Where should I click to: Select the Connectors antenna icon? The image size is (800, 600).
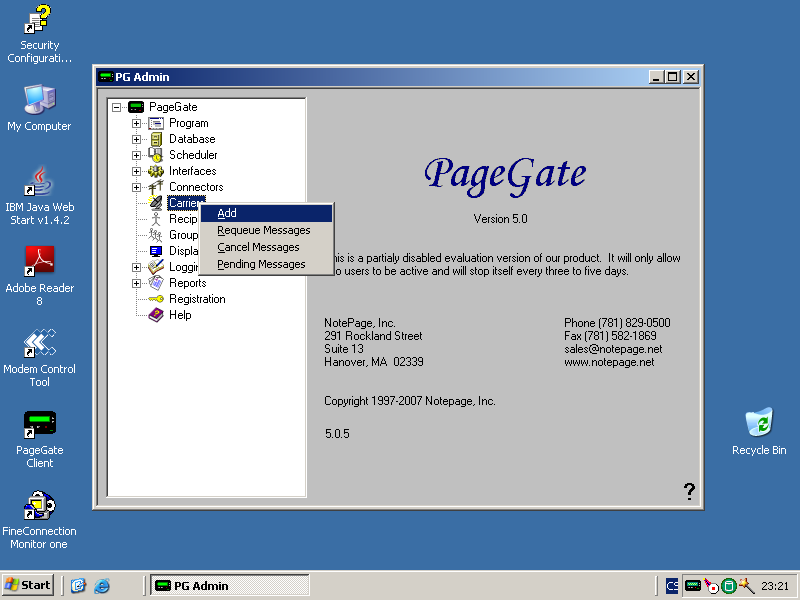(156, 187)
